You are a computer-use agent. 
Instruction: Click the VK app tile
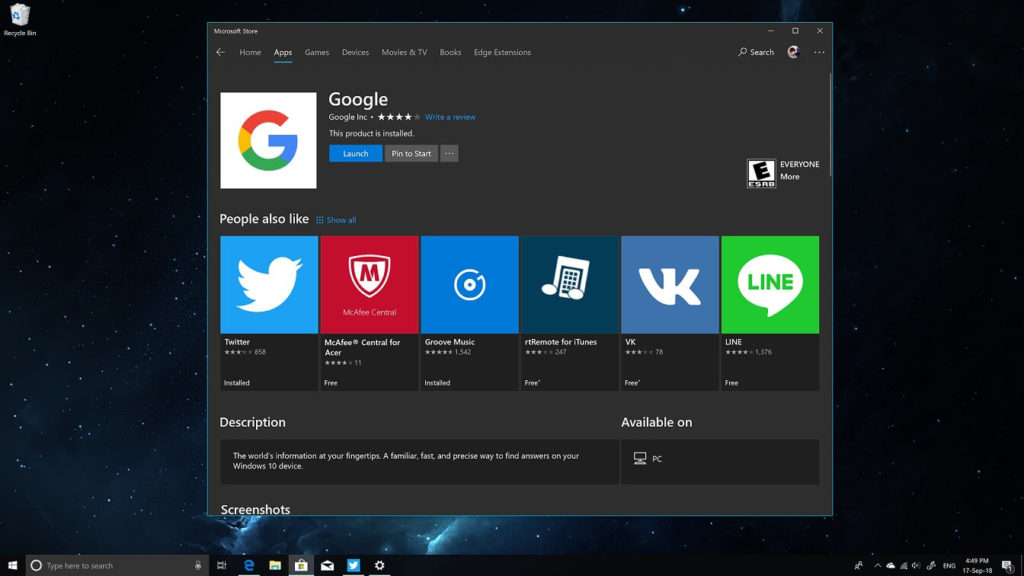pos(670,284)
